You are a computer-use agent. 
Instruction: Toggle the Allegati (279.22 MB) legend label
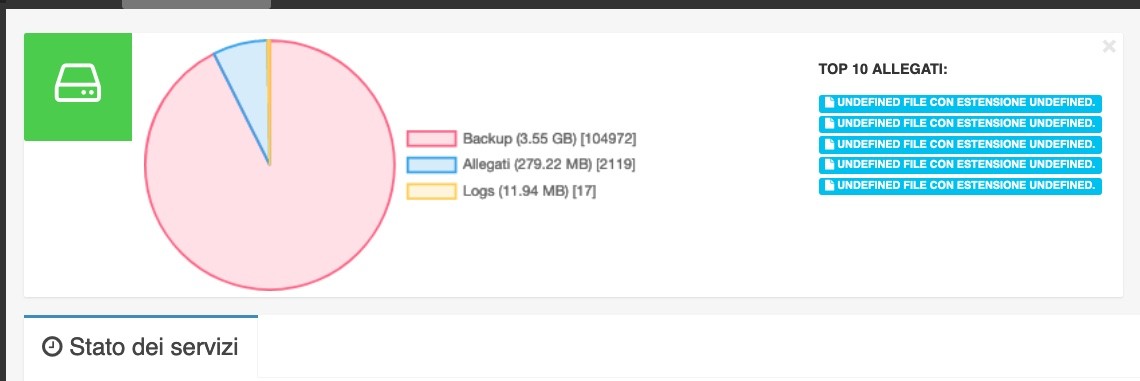coord(549,165)
